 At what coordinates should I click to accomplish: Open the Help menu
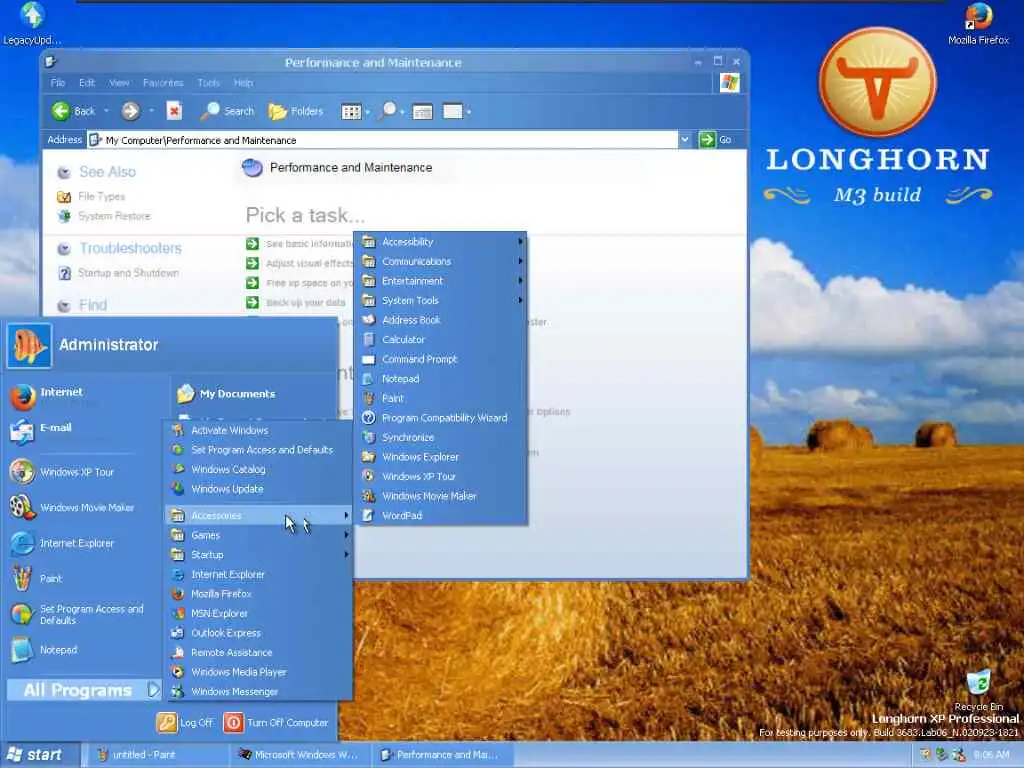[243, 83]
